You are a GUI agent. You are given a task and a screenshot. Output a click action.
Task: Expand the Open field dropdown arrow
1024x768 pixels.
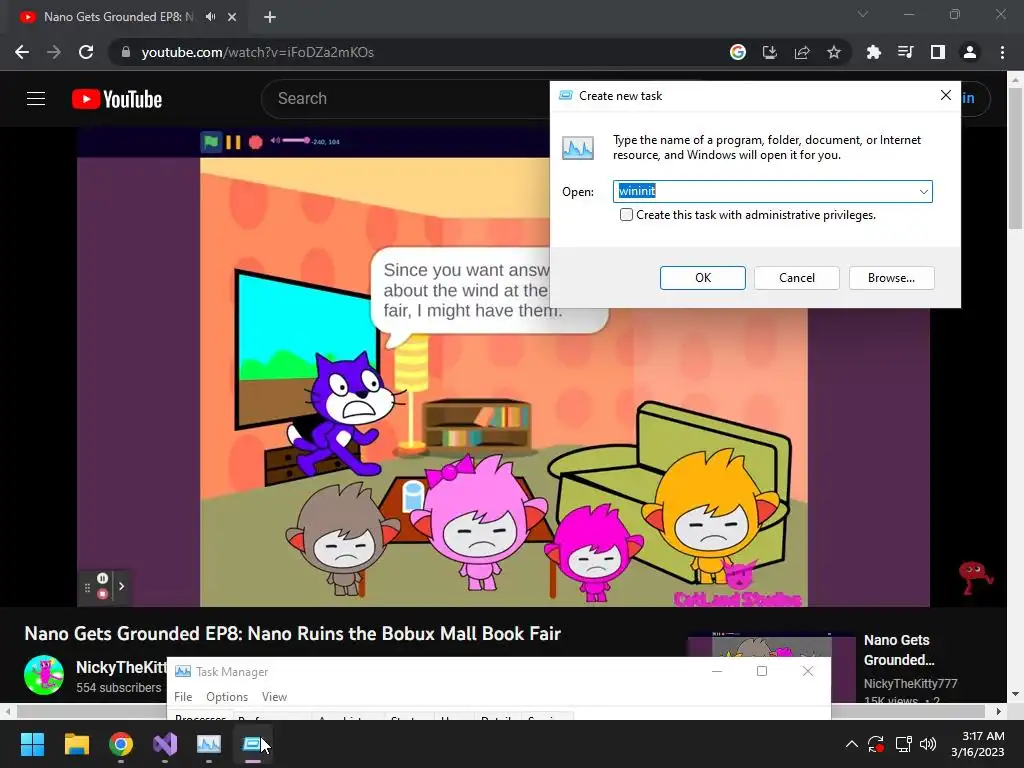click(923, 191)
